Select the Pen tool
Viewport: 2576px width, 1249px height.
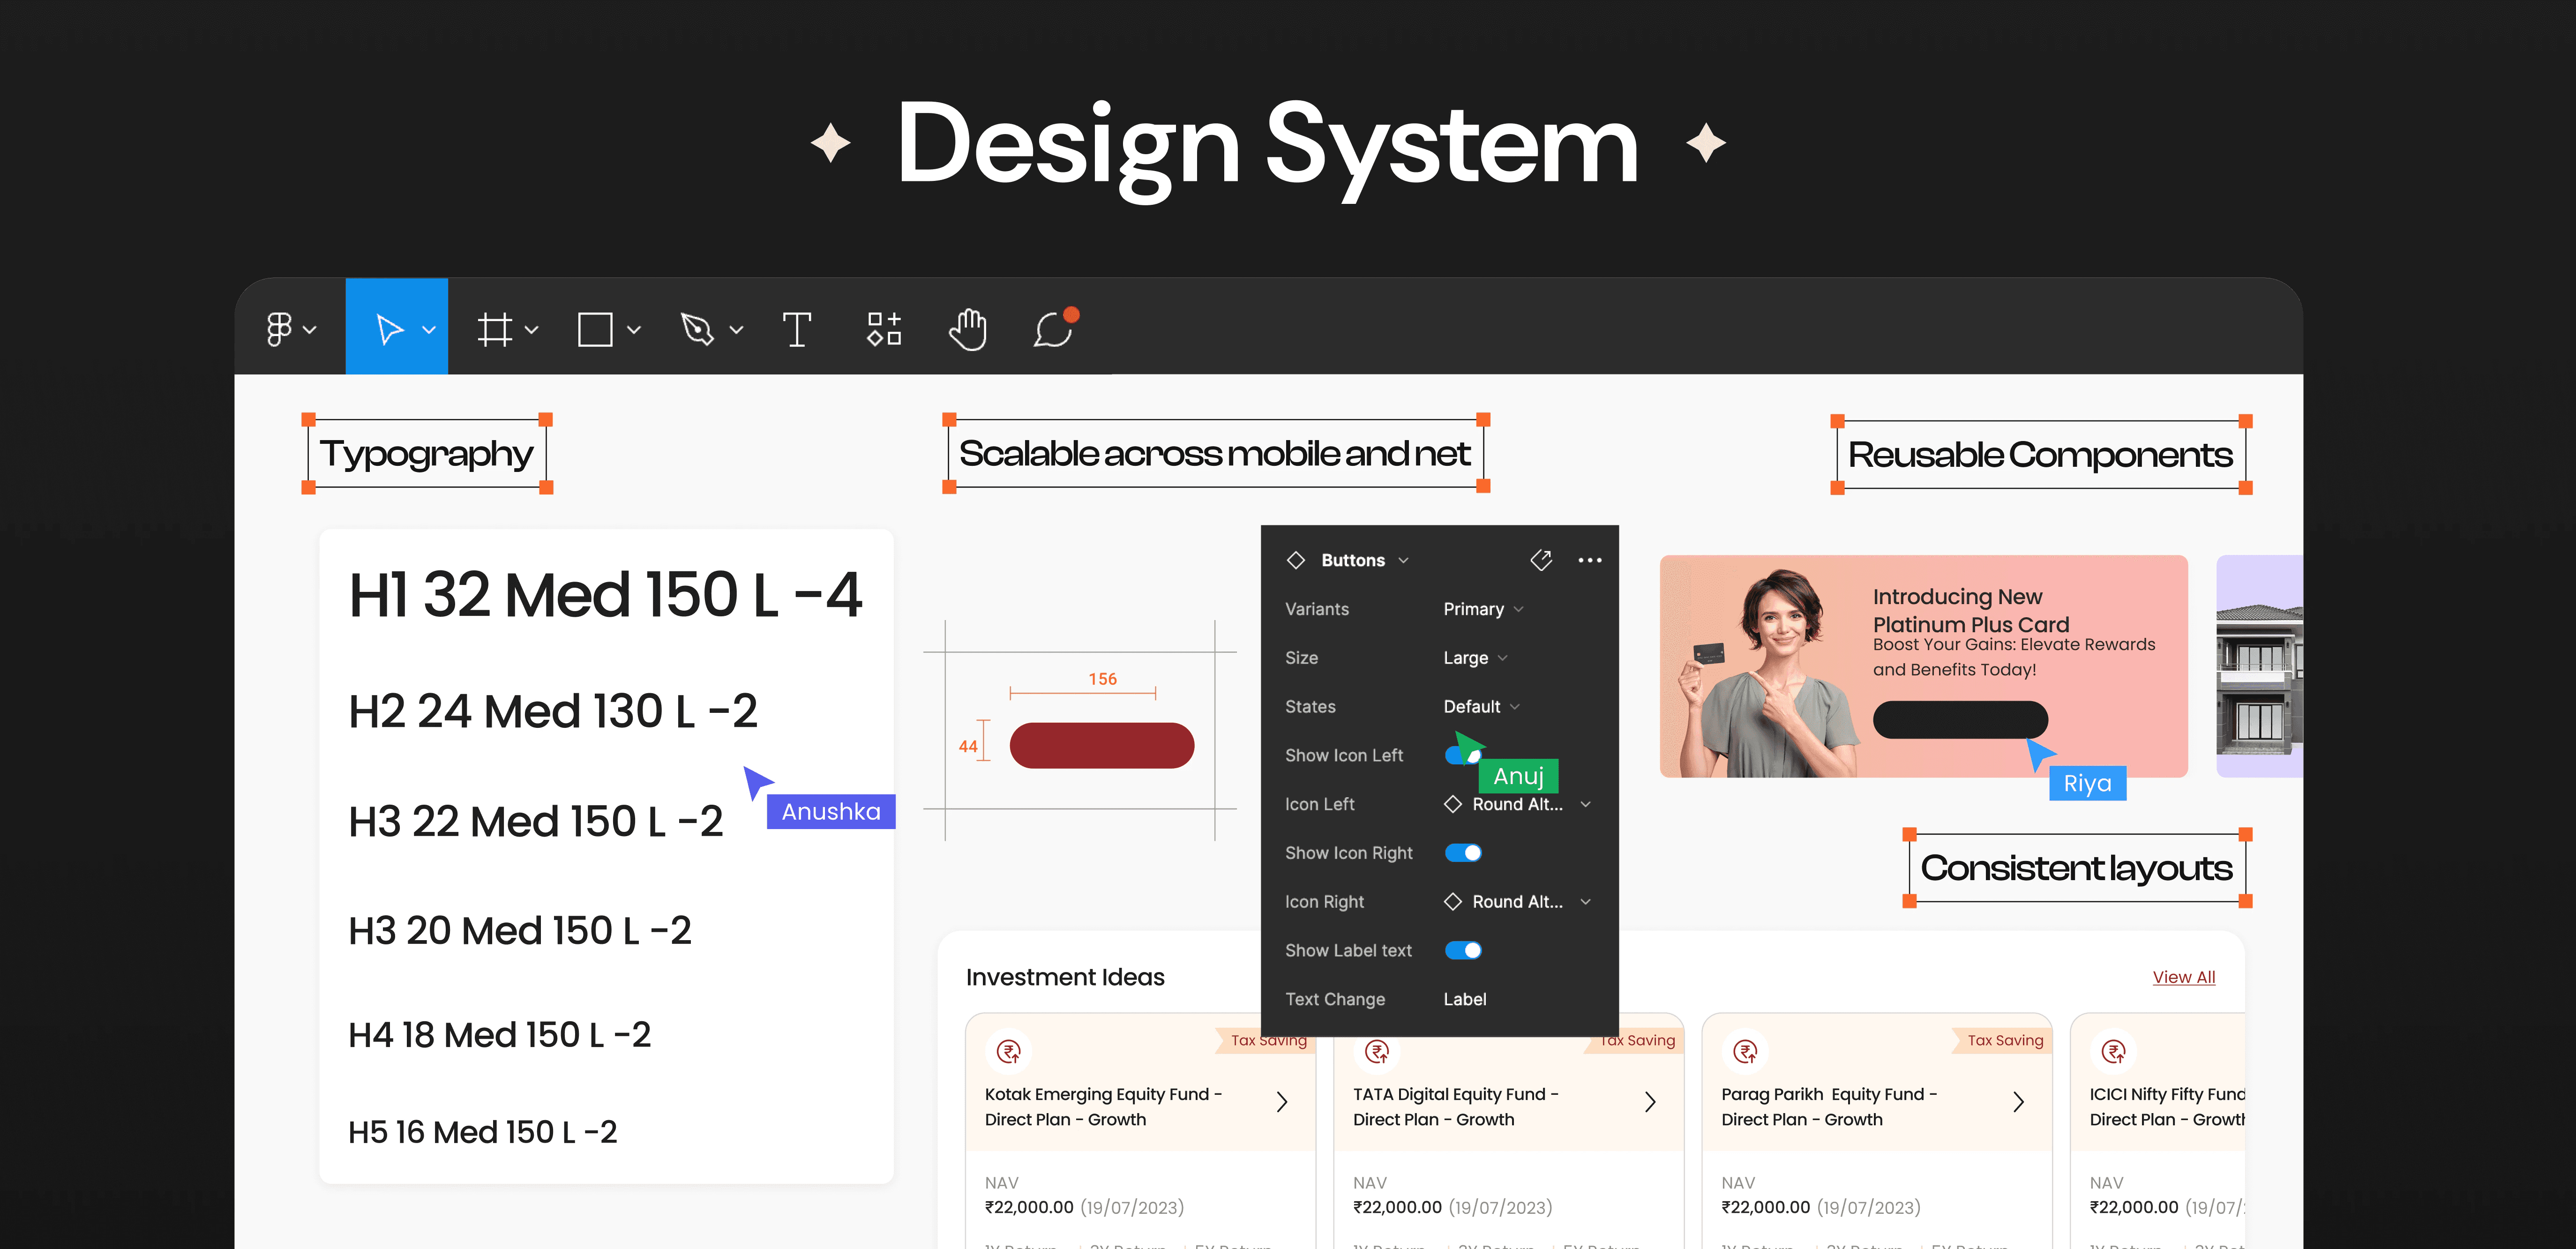click(x=697, y=329)
